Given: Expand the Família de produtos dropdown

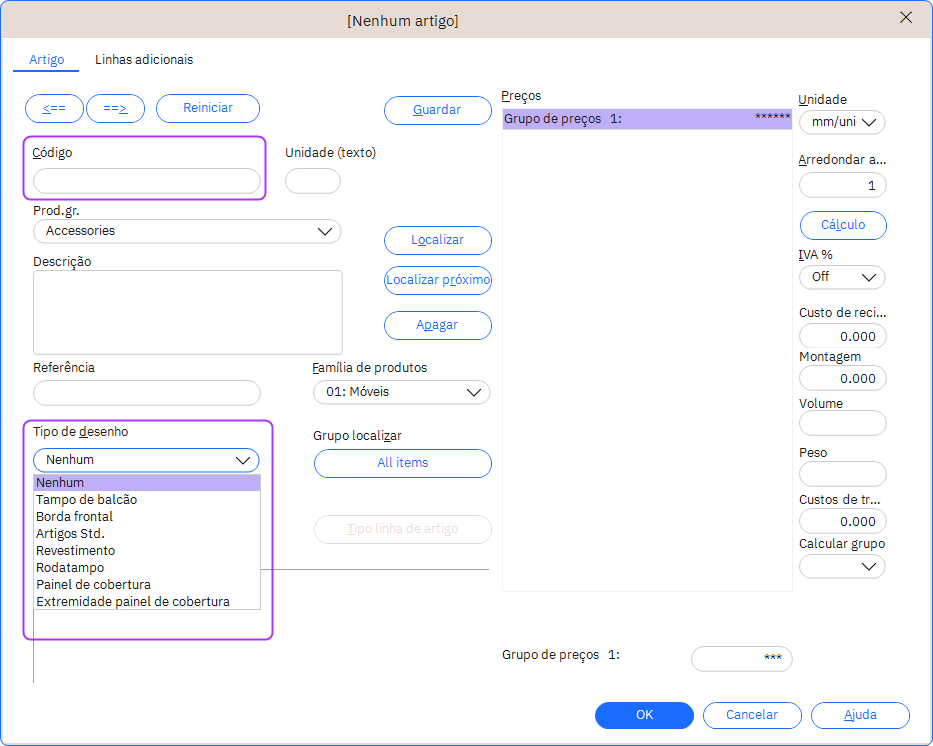Looking at the screenshot, I should click(401, 392).
